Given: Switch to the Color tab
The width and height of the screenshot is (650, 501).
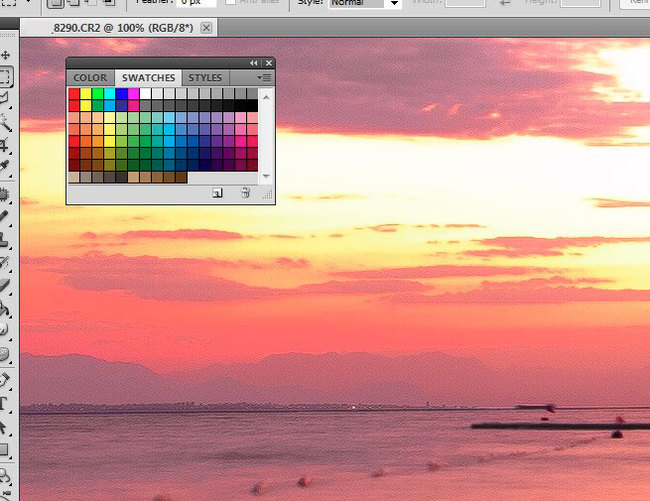Looking at the screenshot, I should pos(90,77).
